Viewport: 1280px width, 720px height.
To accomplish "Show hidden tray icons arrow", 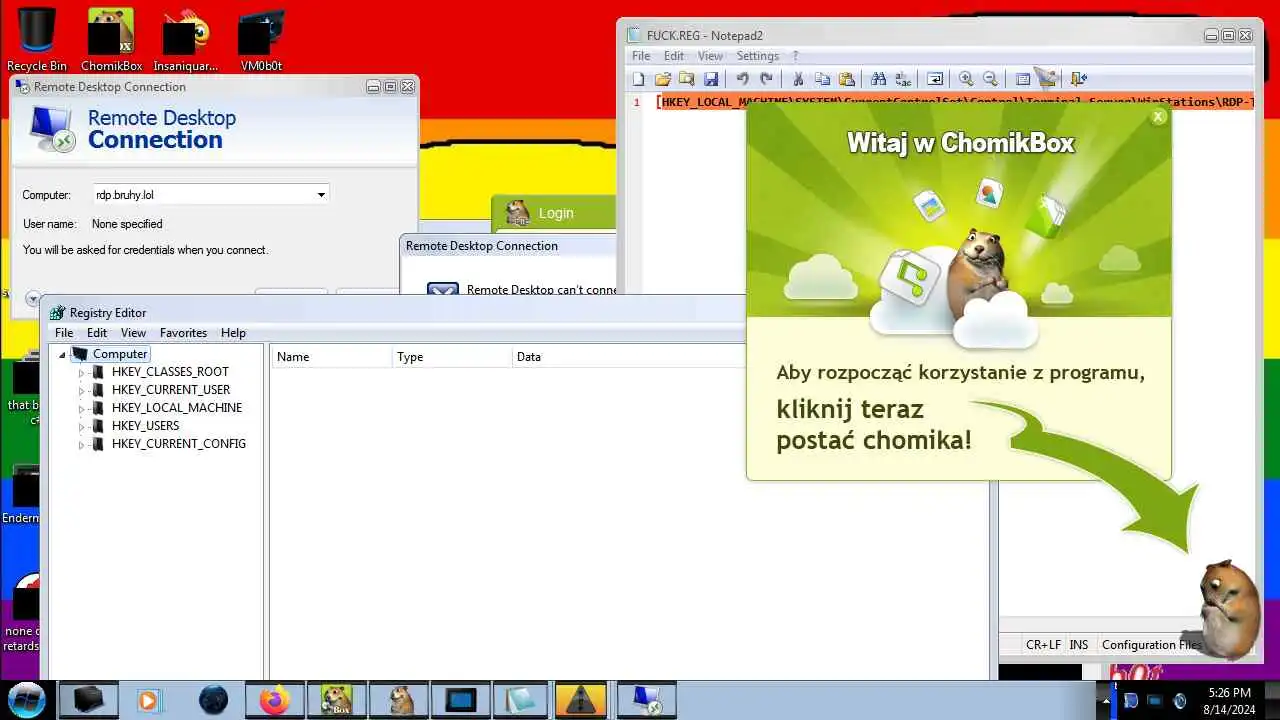I will 1106,700.
